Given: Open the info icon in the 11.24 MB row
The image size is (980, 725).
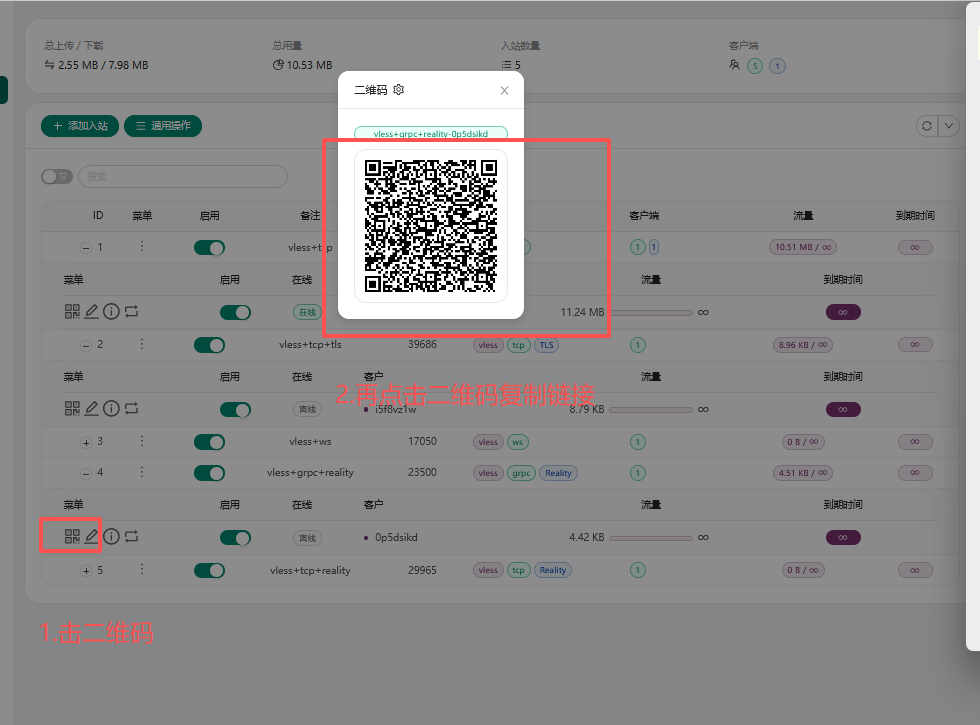Looking at the screenshot, I should click(111, 310).
